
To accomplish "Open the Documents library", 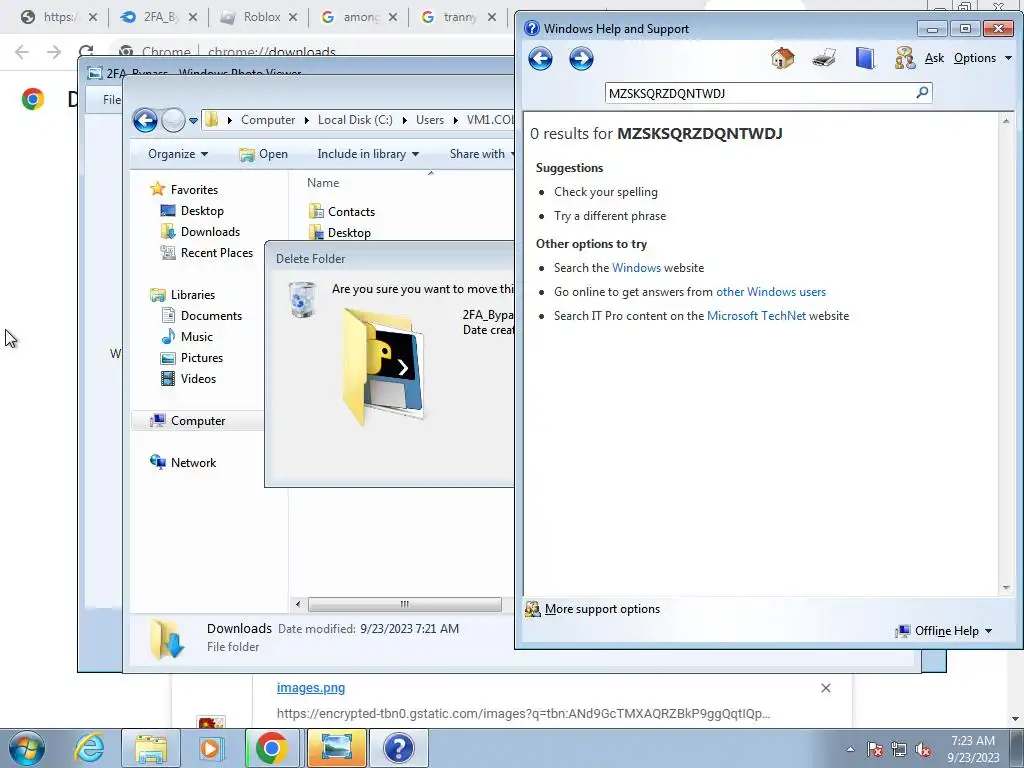I will [x=211, y=316].
